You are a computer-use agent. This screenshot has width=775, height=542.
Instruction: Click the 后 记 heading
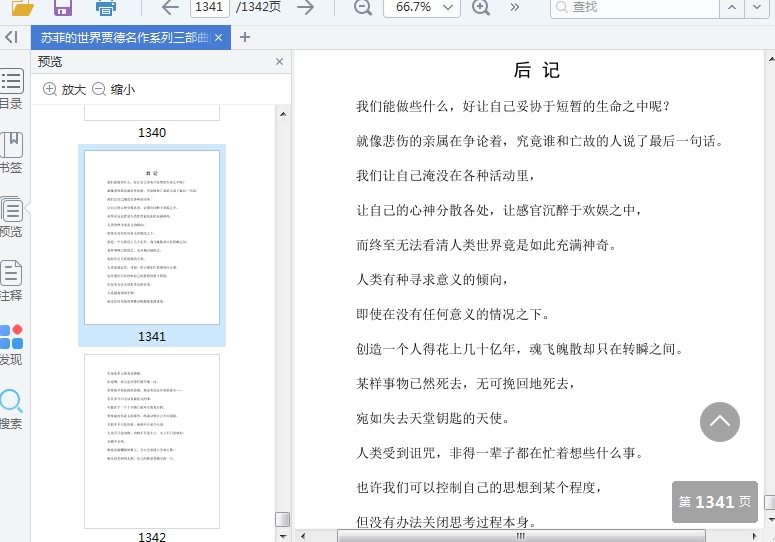pos(536,70)
